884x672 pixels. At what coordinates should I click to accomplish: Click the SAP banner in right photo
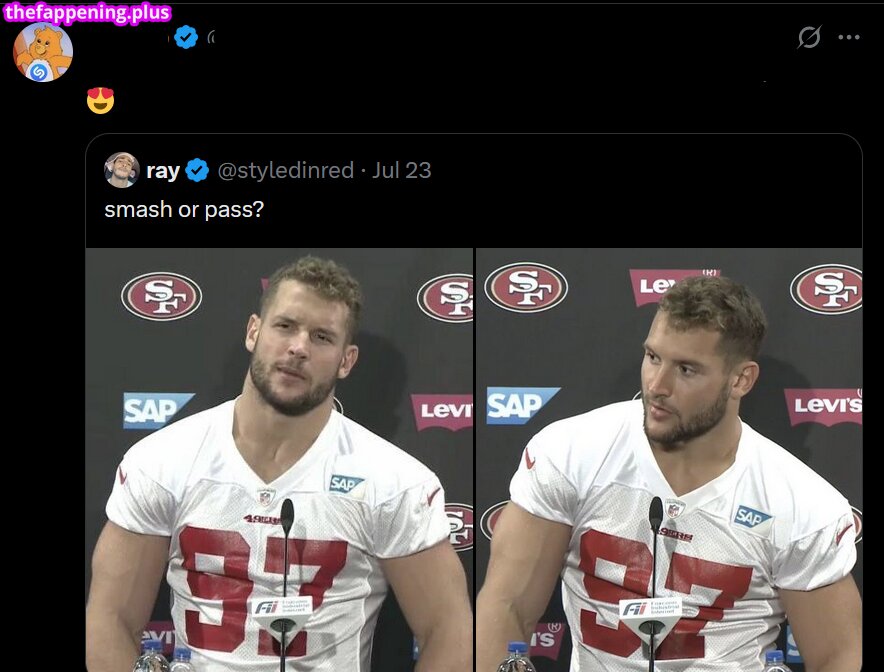[x=523, y=405]
